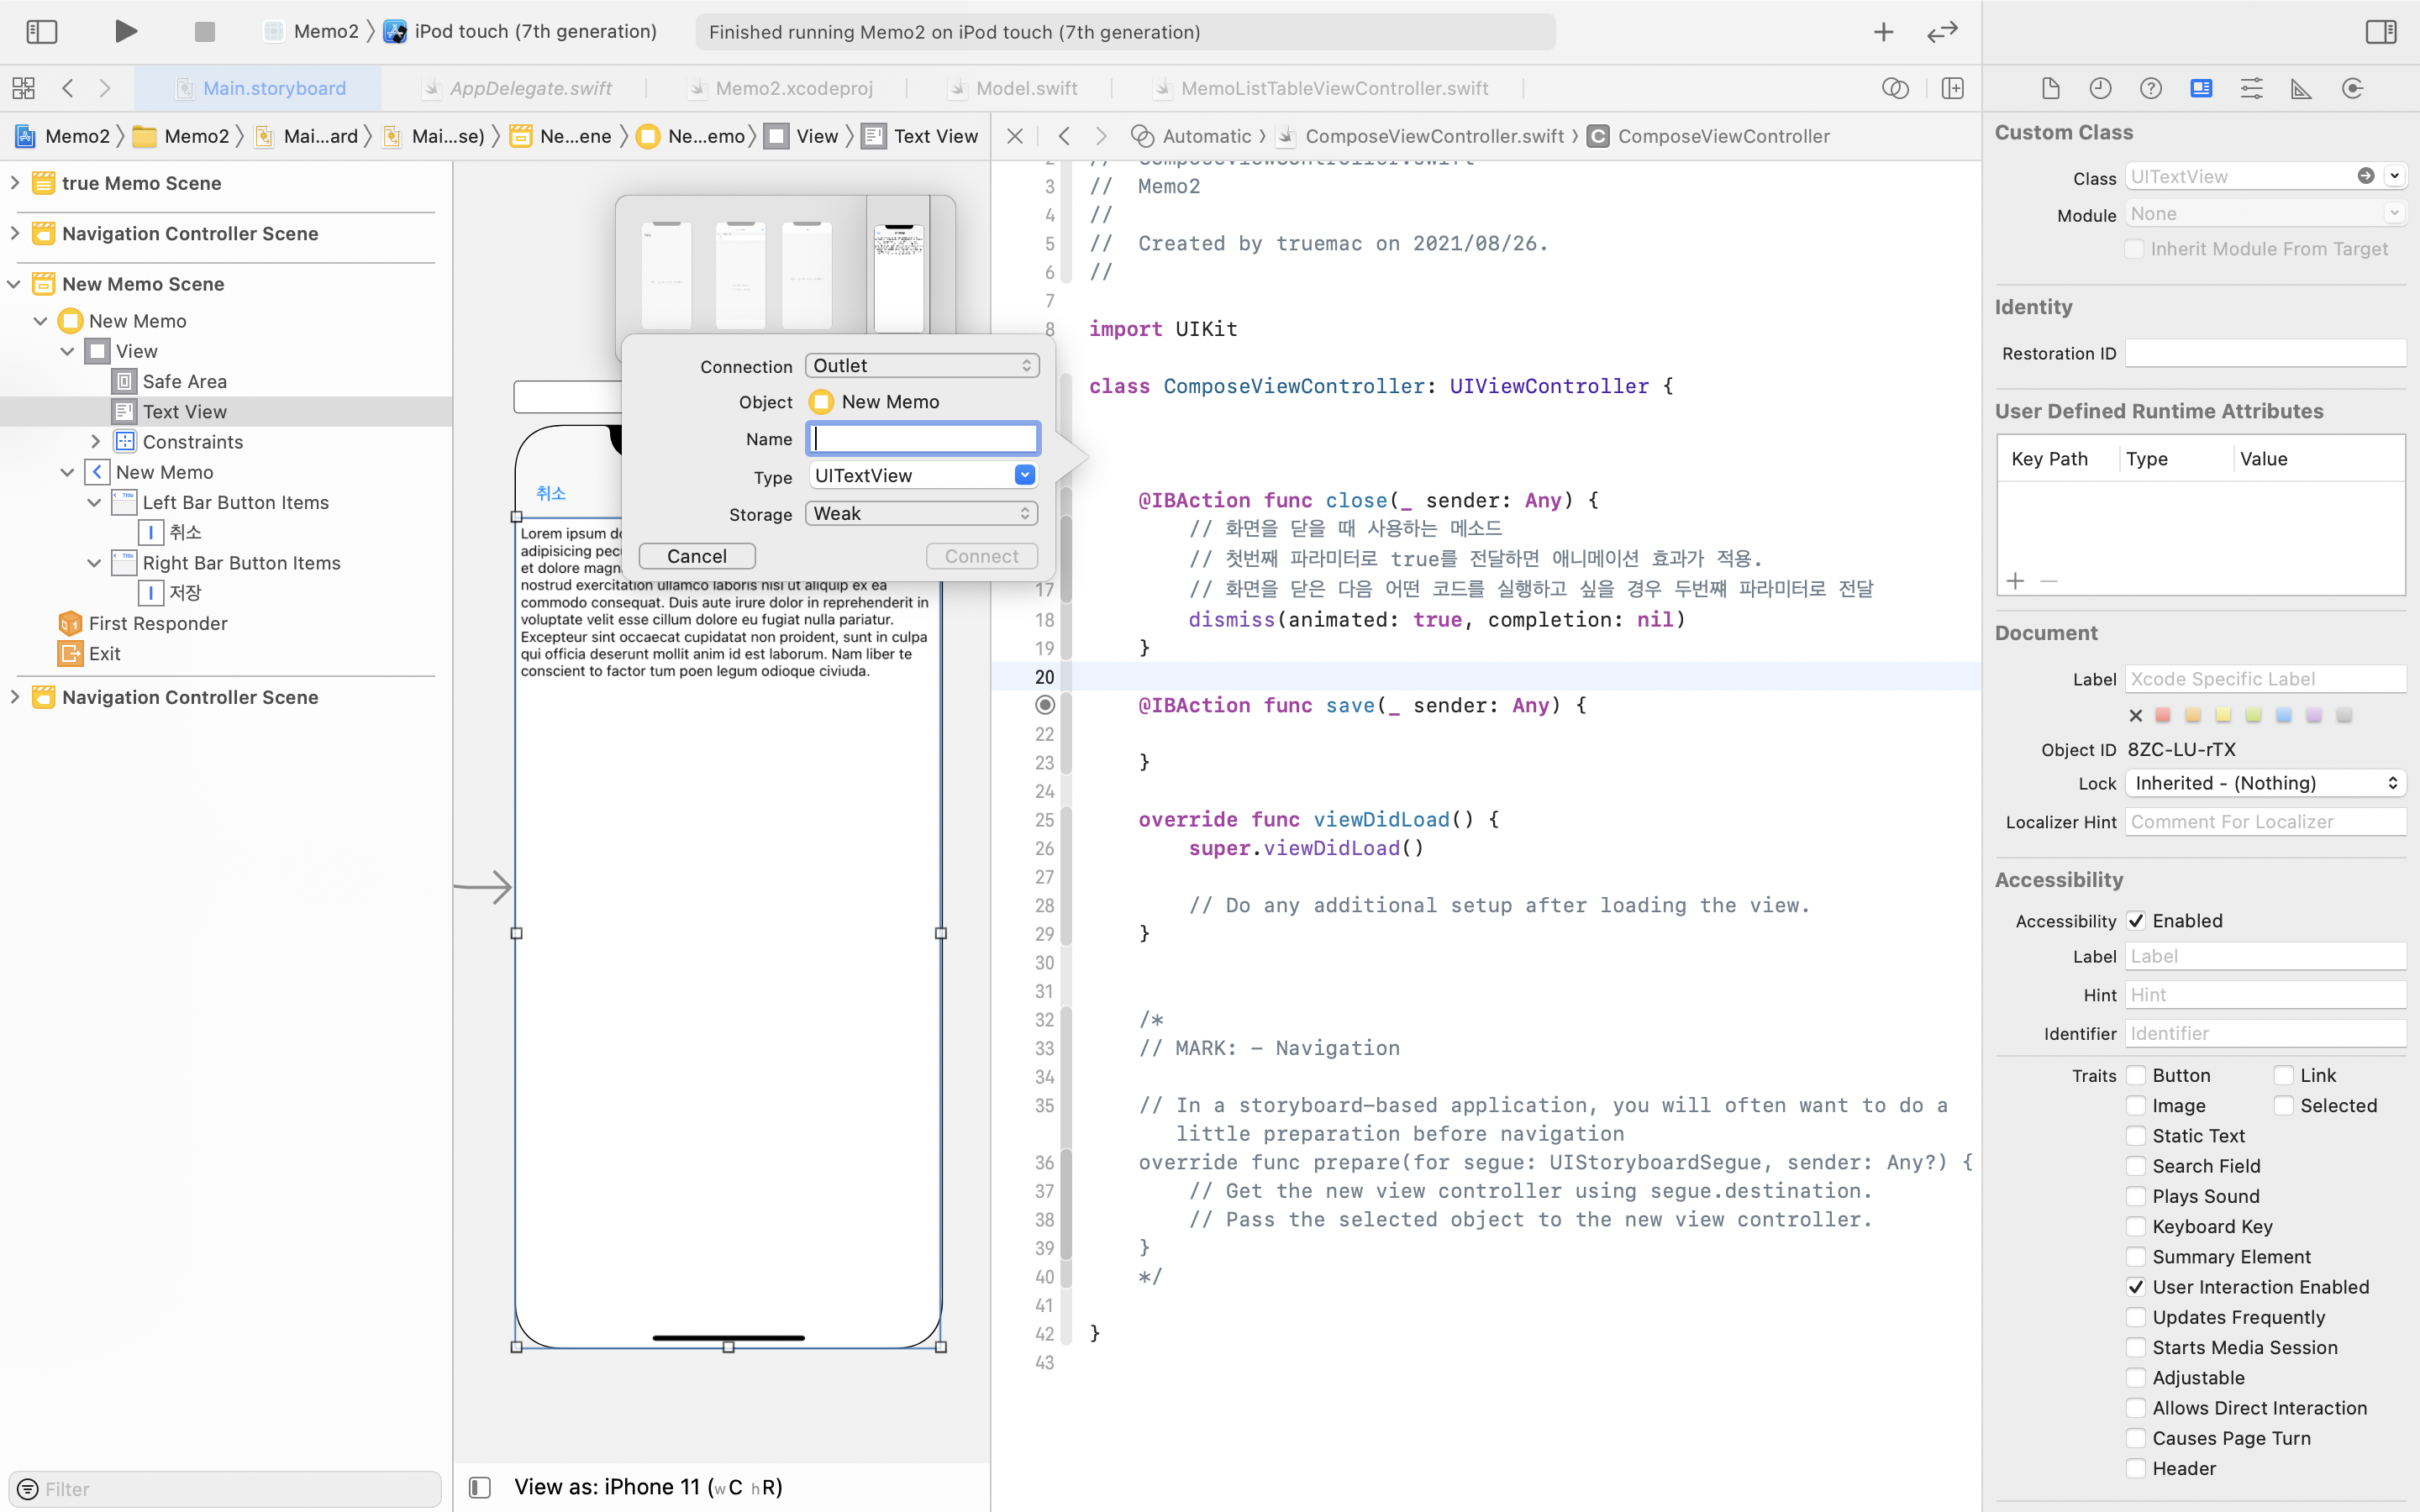Open the Attributes inspector icon
This screenshot has width=2420, height=1512.
2250,88
